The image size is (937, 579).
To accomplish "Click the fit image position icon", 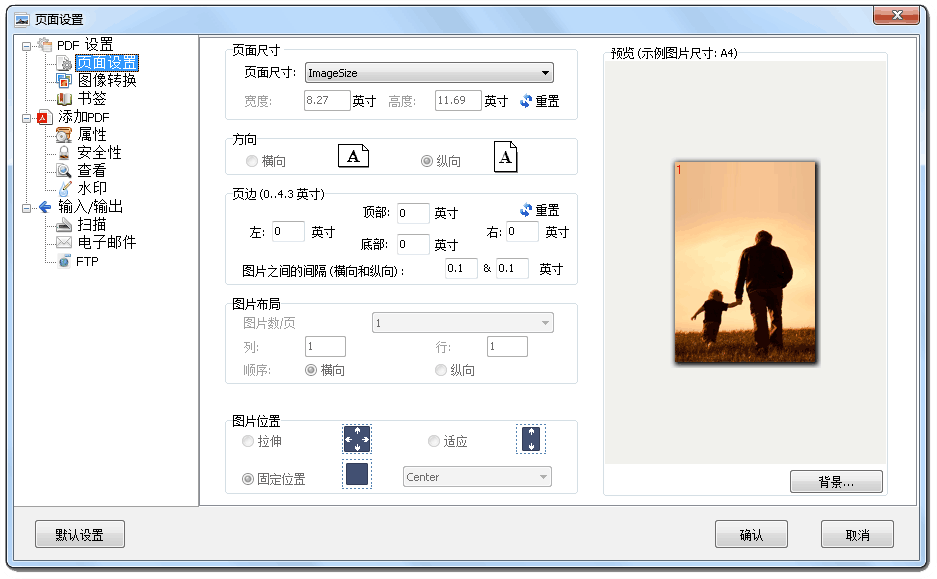I will pos(531,439).
